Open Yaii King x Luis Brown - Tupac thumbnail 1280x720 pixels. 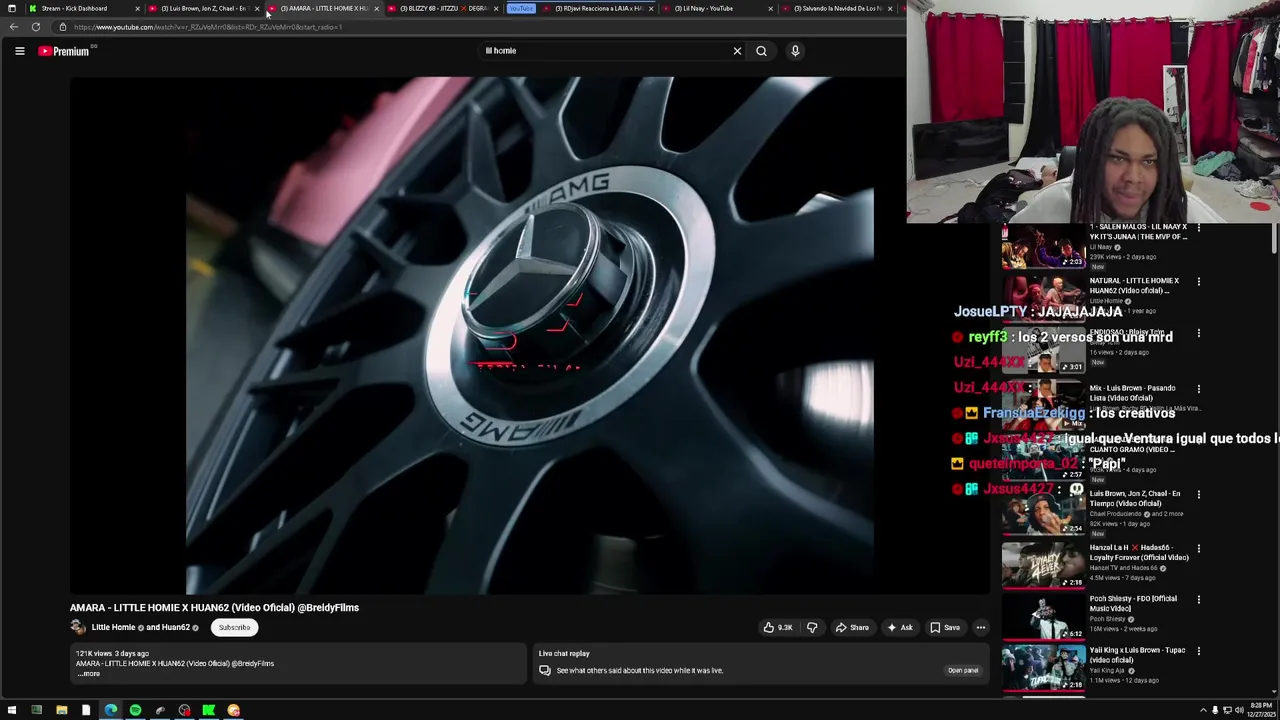point(1043,670)
